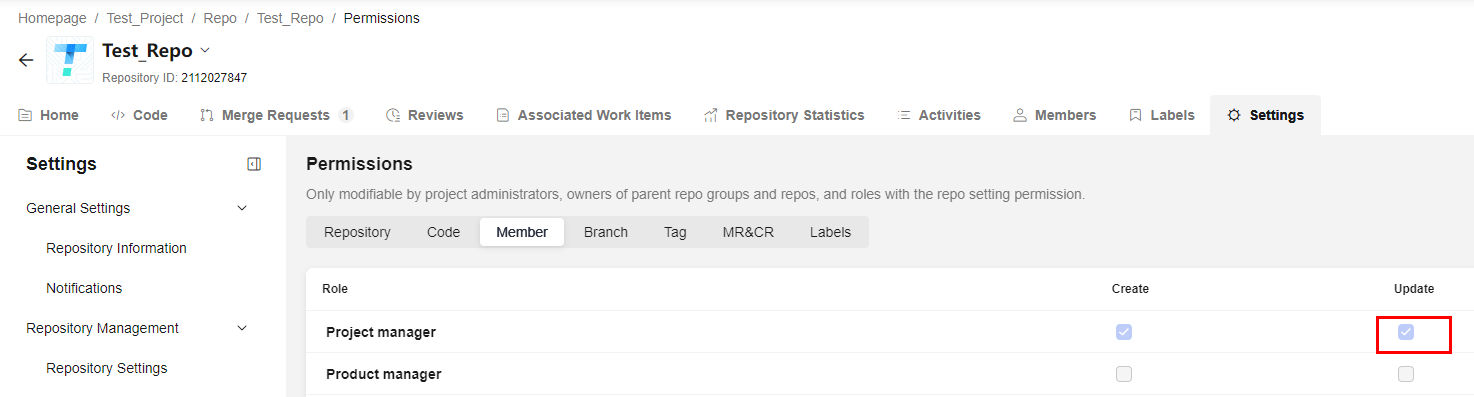Image resolution: width=1474 pixels, height=397 pixels.
Task: Open the Members tab
Action: pyautogui.click(x=1054, y=115)
